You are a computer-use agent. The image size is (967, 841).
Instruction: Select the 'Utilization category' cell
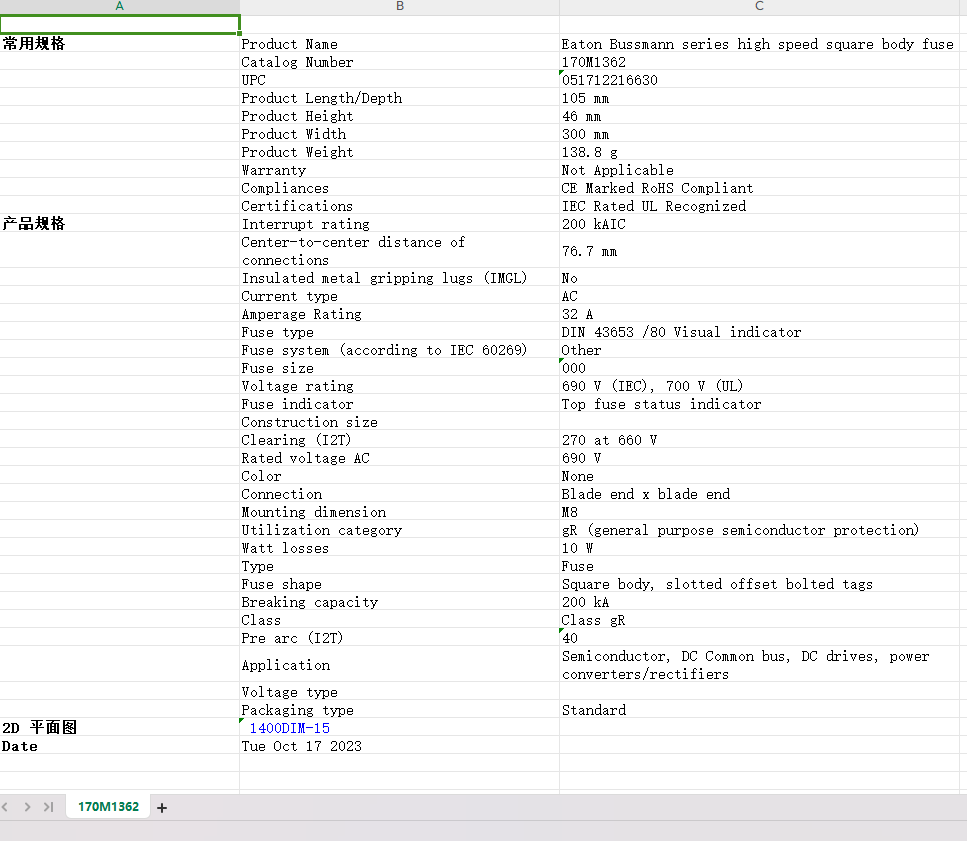[x=400, y=530]
